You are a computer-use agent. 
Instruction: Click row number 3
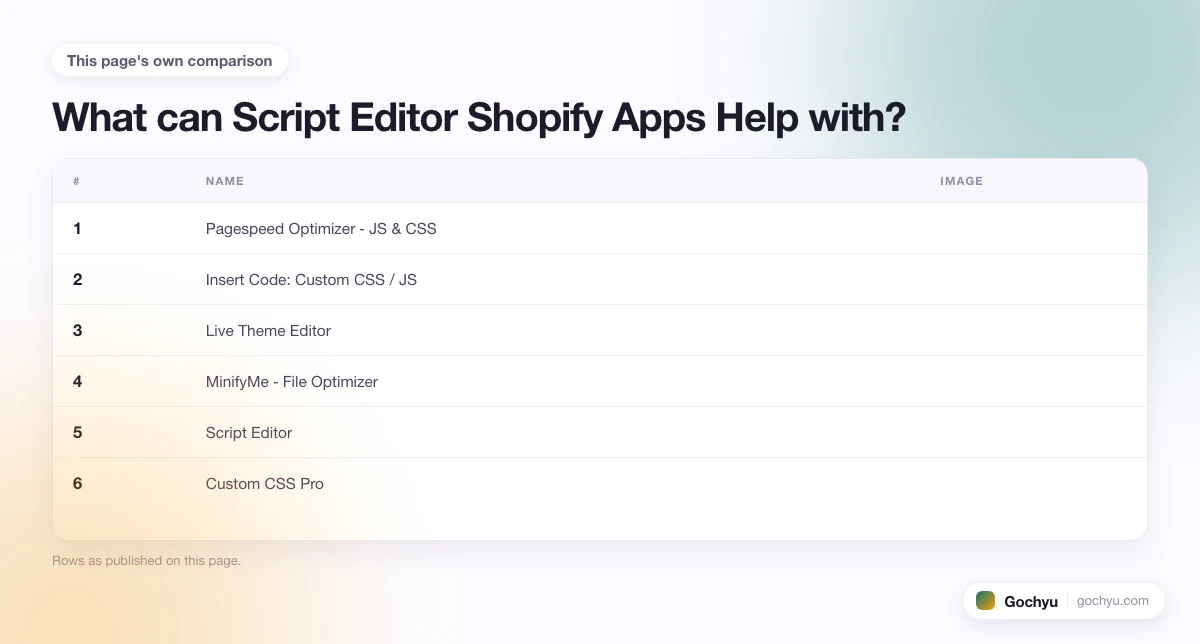click(77, 331)
